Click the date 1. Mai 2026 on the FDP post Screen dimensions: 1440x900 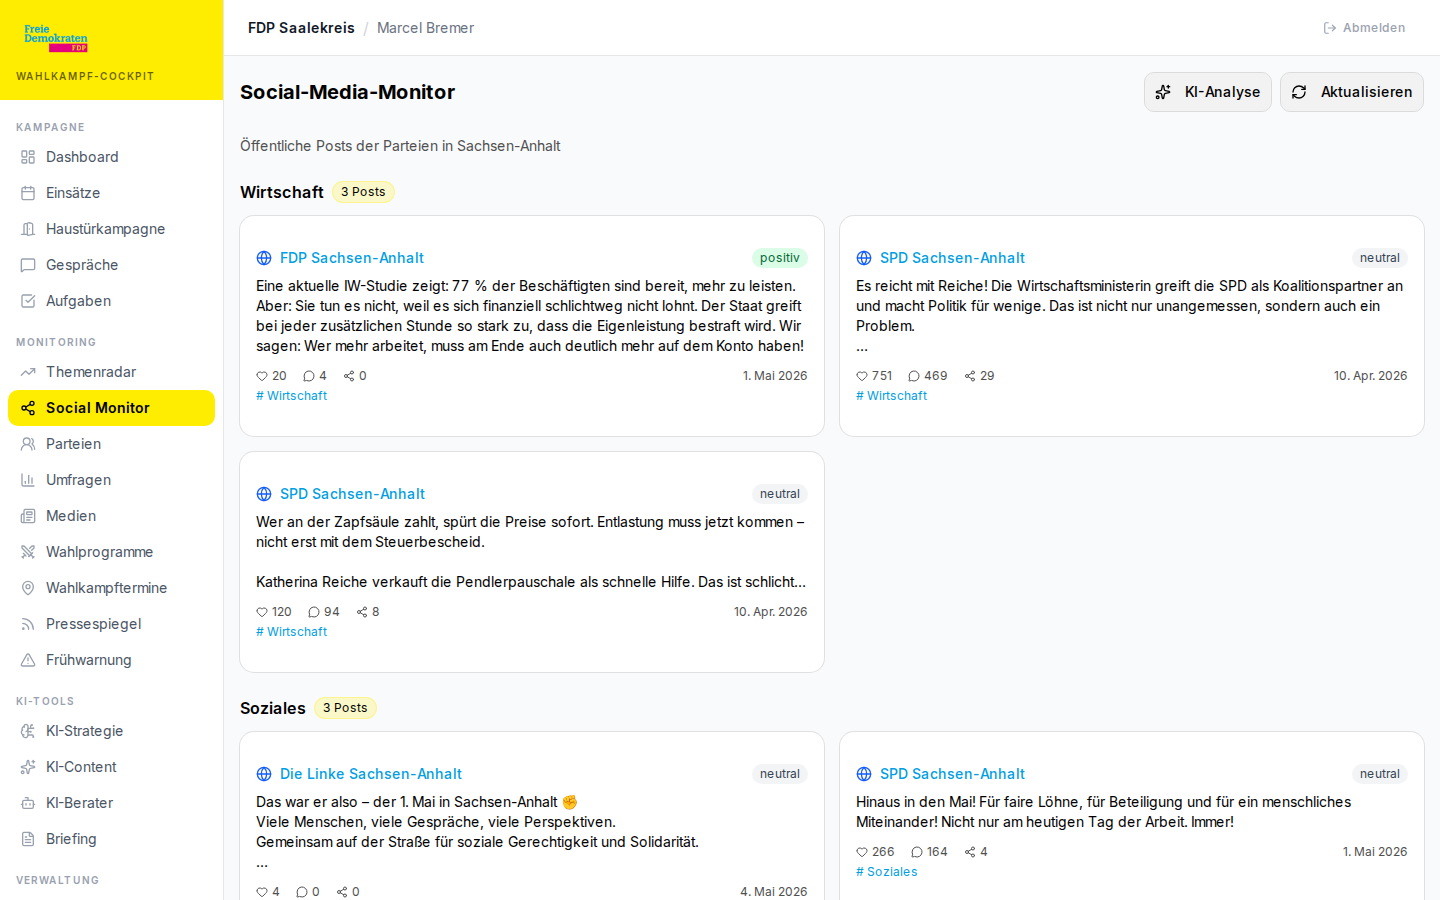tap(775, 376)
